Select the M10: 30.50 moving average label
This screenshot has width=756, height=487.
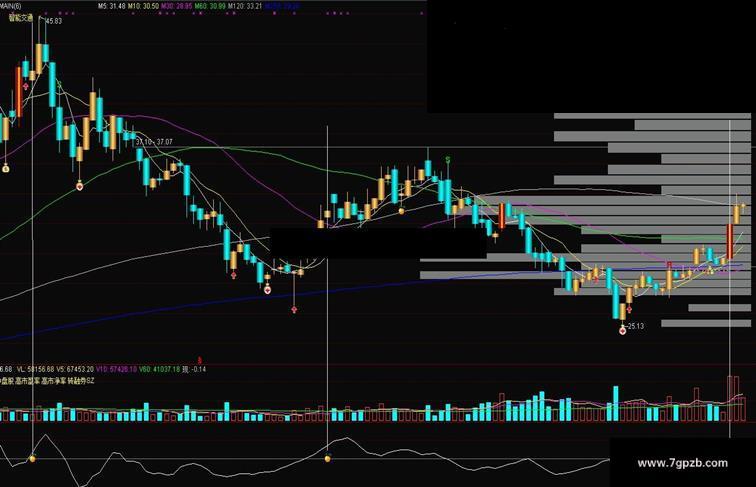click(143, 6)
